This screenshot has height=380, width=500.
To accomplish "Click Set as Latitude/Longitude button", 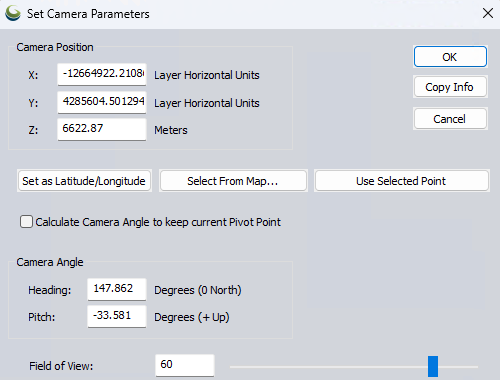I will [84, 181].
